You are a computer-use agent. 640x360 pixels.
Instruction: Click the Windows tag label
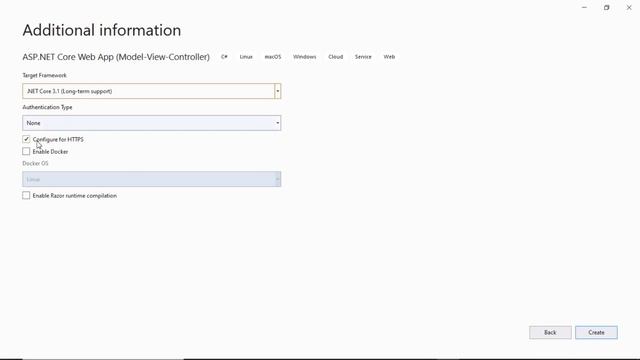tap(304, 57)
